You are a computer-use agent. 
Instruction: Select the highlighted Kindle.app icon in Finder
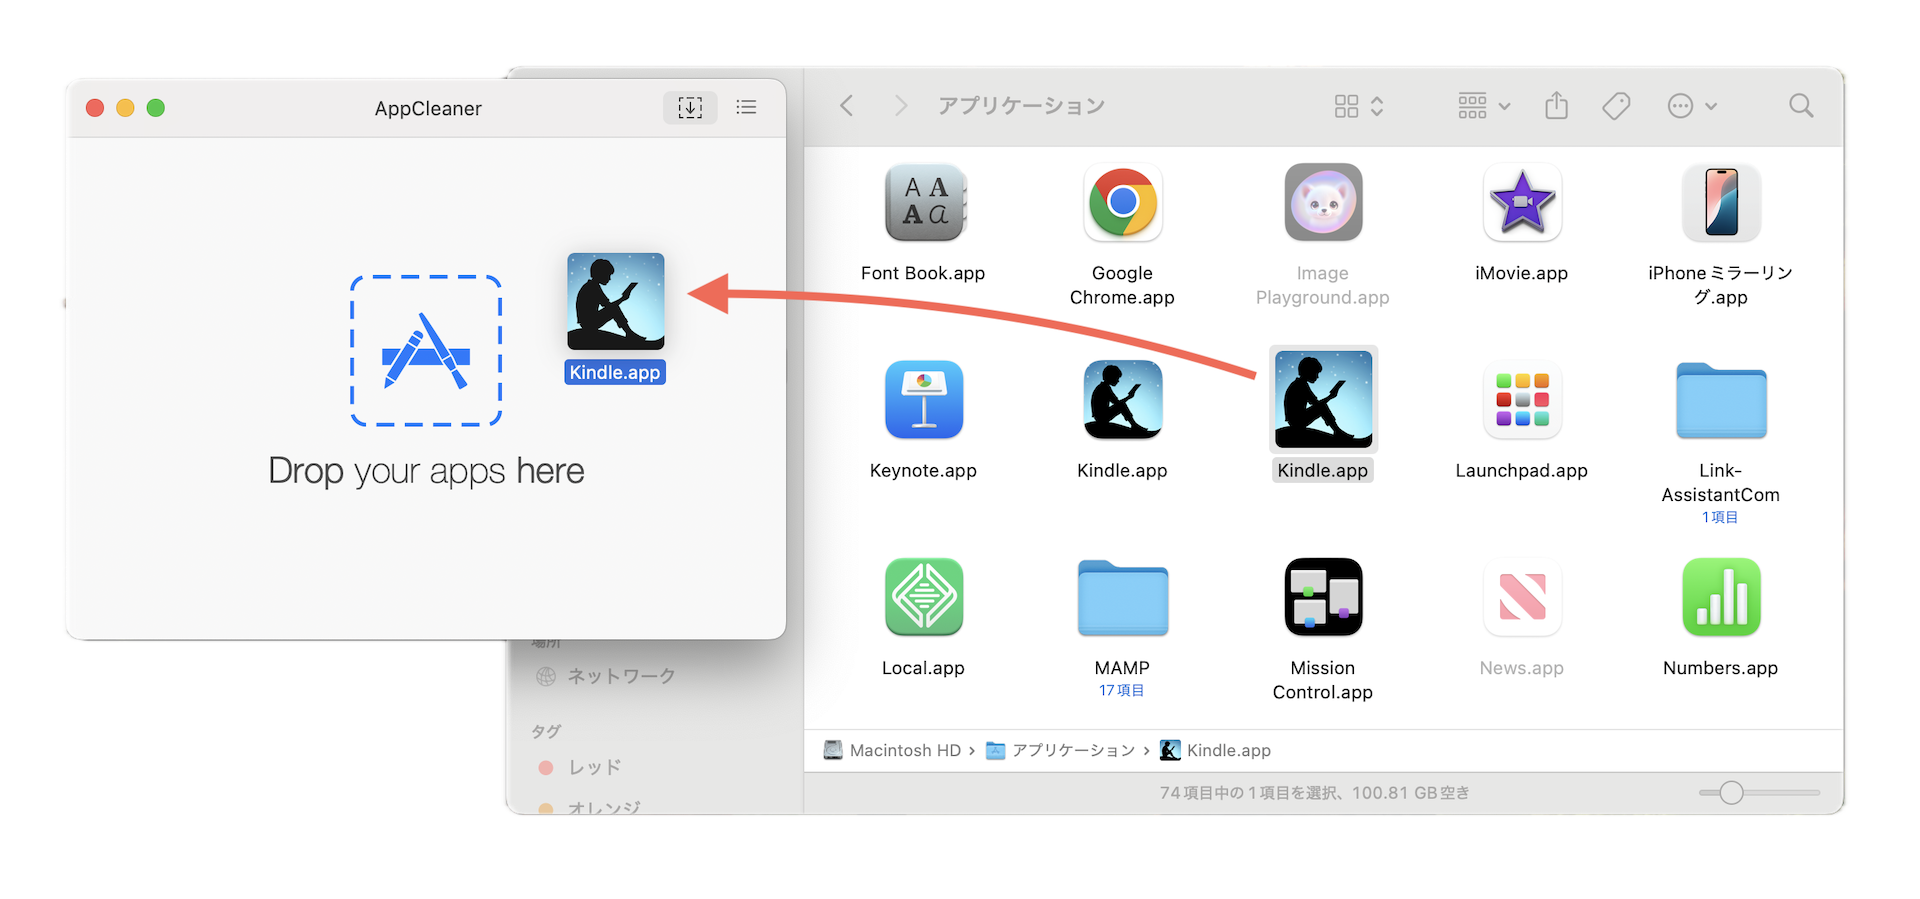(x=1322, y=400)
